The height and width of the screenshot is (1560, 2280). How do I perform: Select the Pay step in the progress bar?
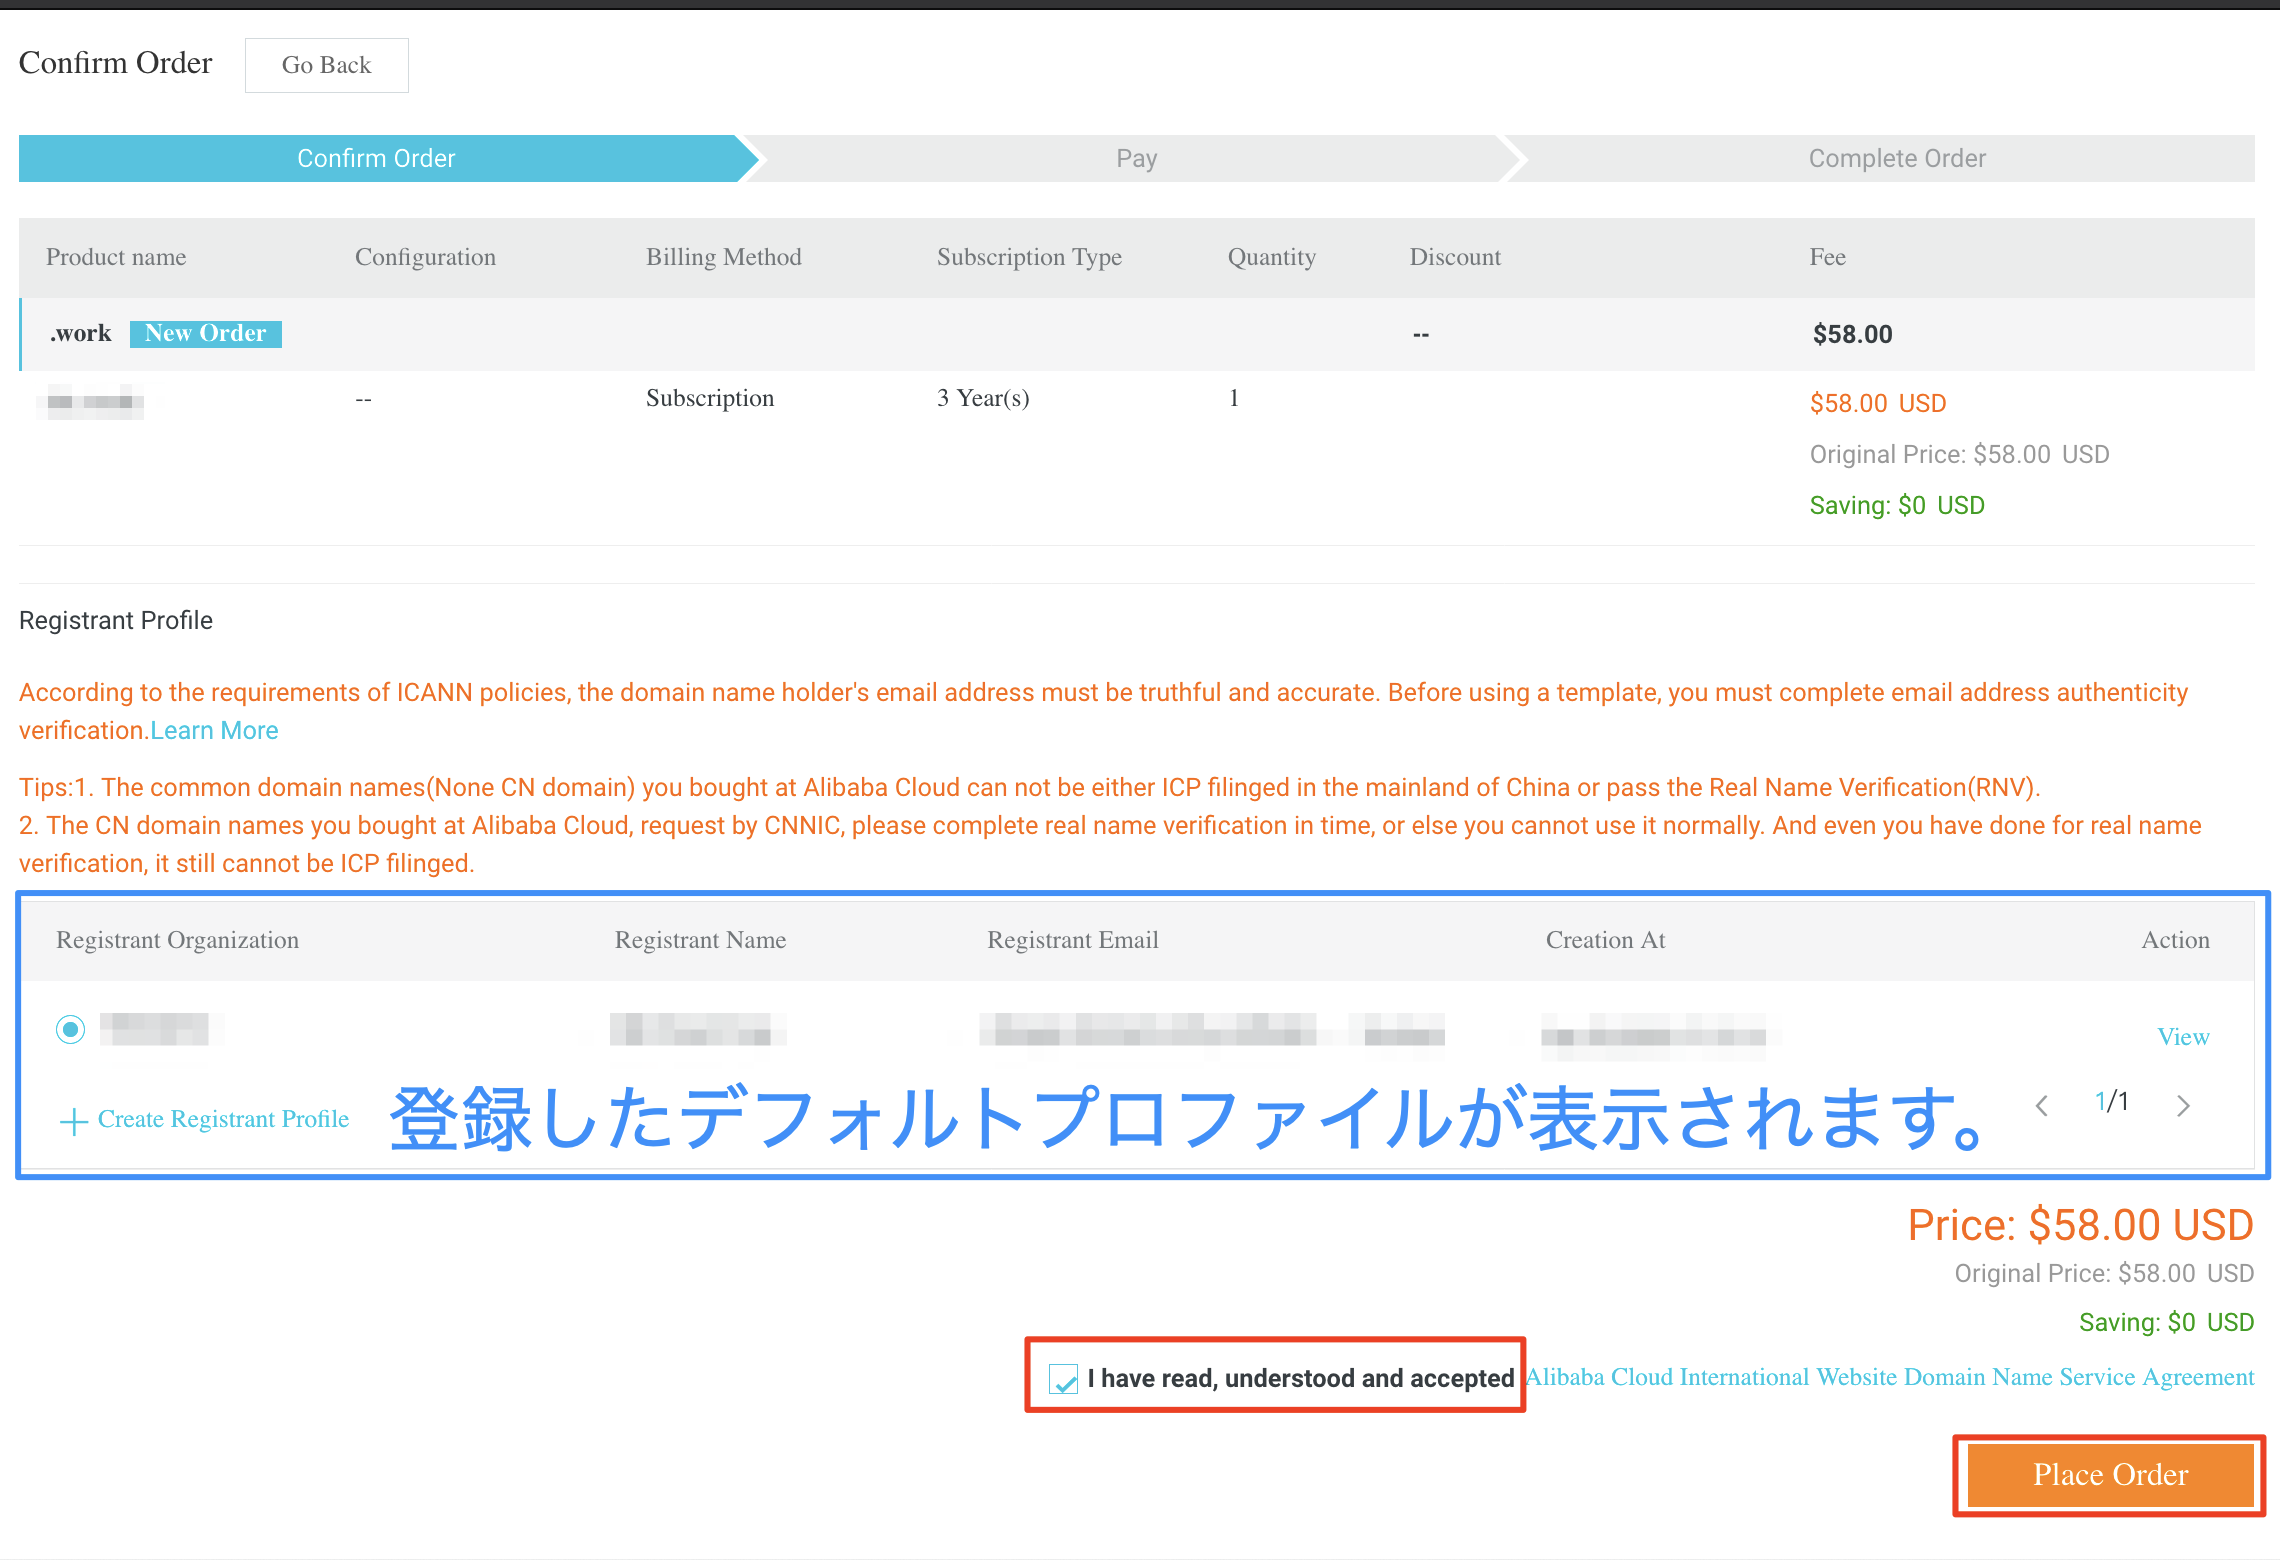tap(1136, 157)
